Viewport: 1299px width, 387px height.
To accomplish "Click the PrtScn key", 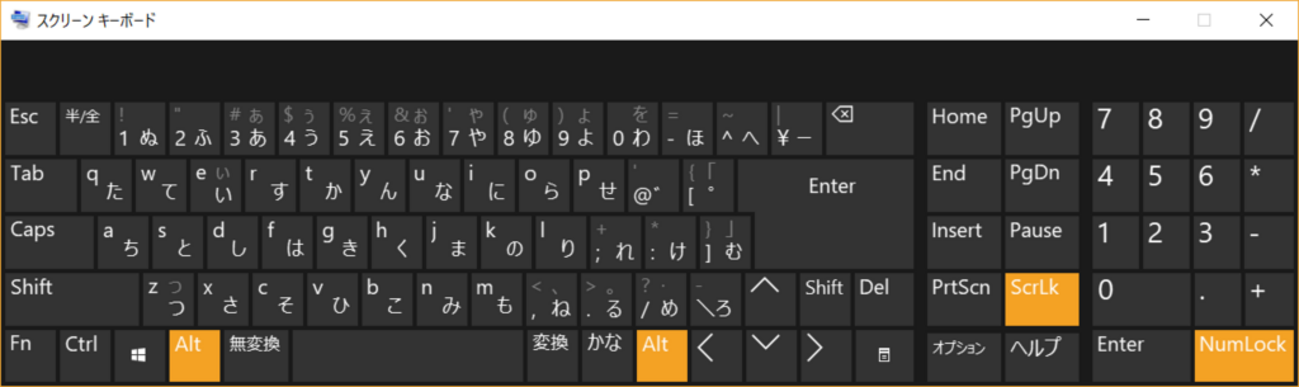I will point(962,298).
